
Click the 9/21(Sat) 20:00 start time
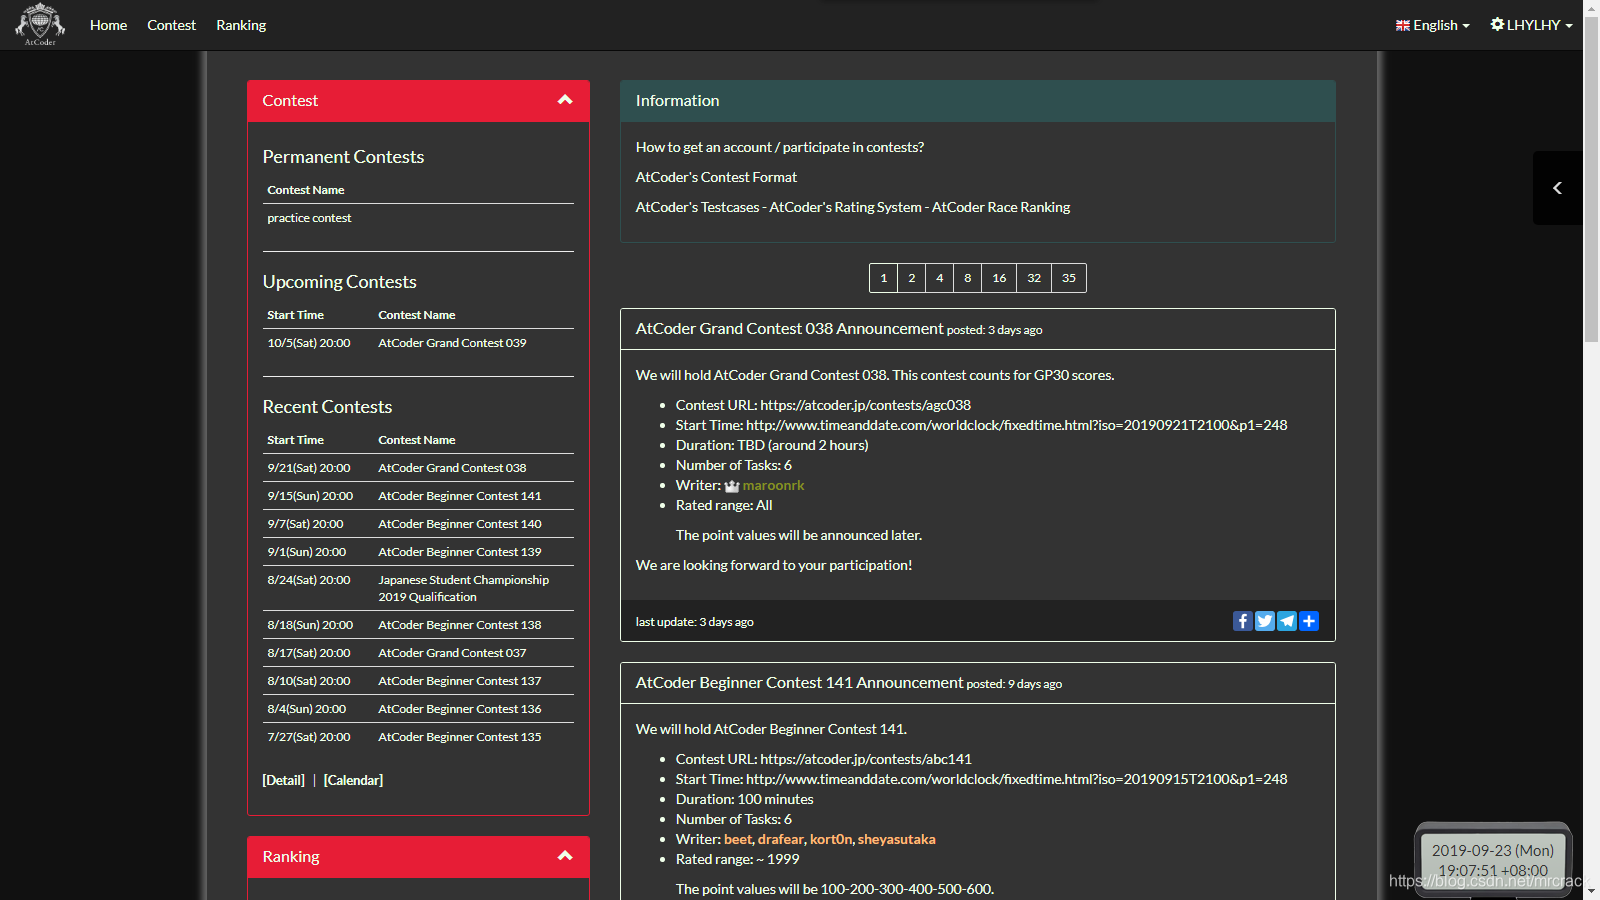click(x=308, y=468)
